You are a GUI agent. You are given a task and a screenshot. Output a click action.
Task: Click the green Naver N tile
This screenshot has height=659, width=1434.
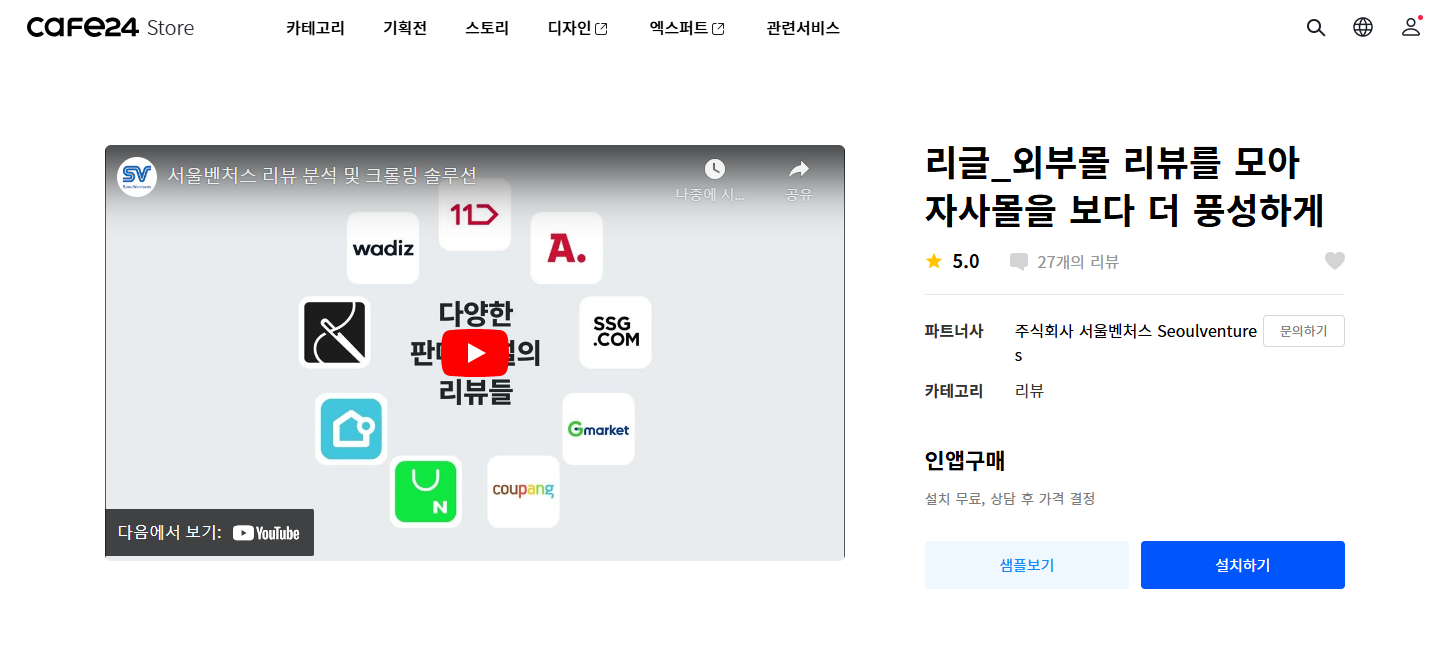pos(426,491)
